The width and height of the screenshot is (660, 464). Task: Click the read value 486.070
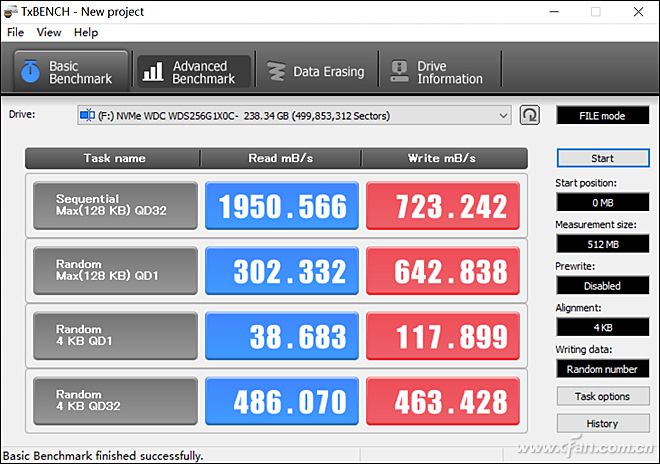point(282,401)
